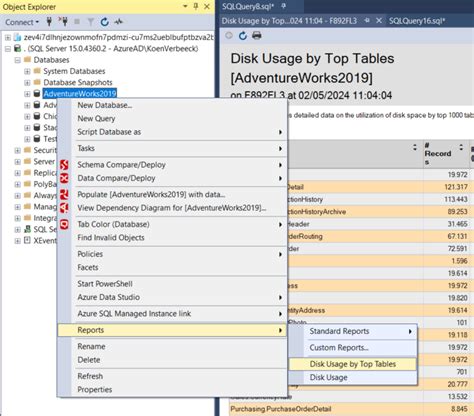Pin the SQLQuery8.sql tab
The image size is (474, 416).
click(x=284, y=6)
